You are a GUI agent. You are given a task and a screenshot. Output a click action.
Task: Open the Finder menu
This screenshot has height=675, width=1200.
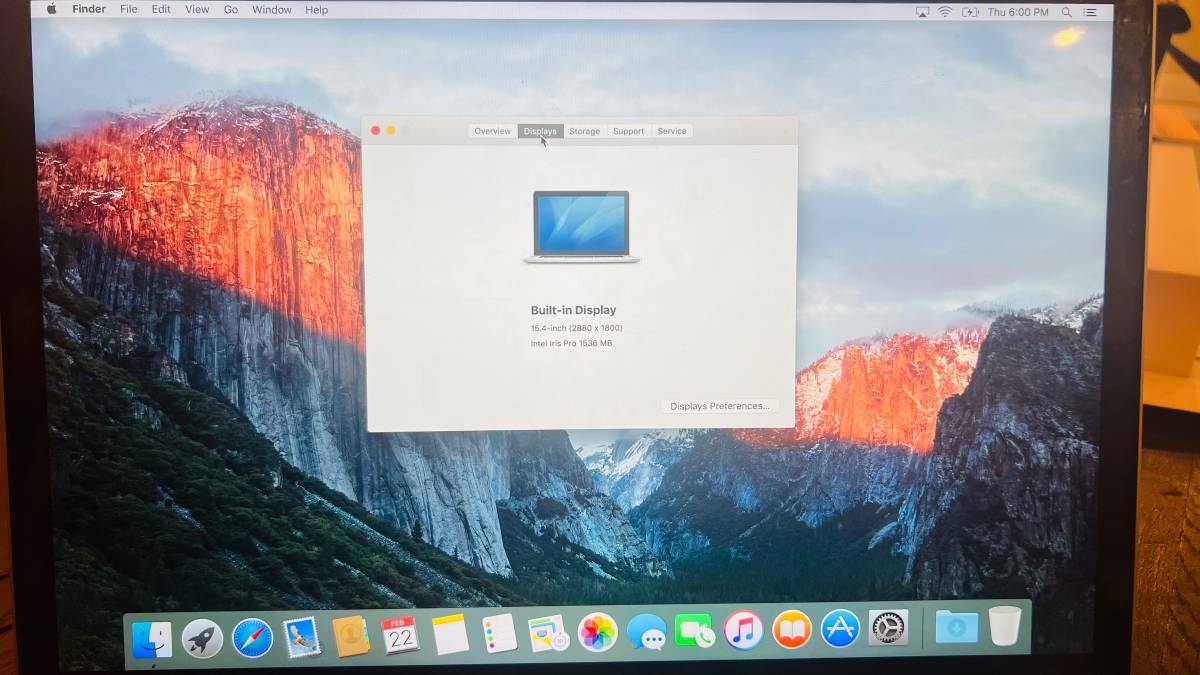pos(89,10)
